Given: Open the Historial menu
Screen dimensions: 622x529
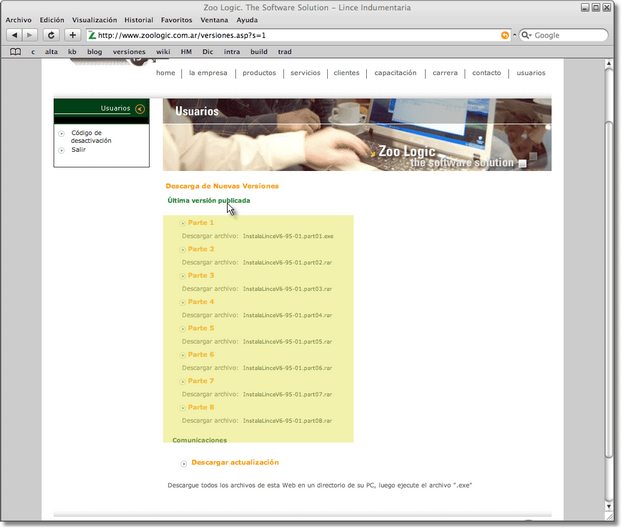Looking at the screenshot, I should [x=138, y=20].
